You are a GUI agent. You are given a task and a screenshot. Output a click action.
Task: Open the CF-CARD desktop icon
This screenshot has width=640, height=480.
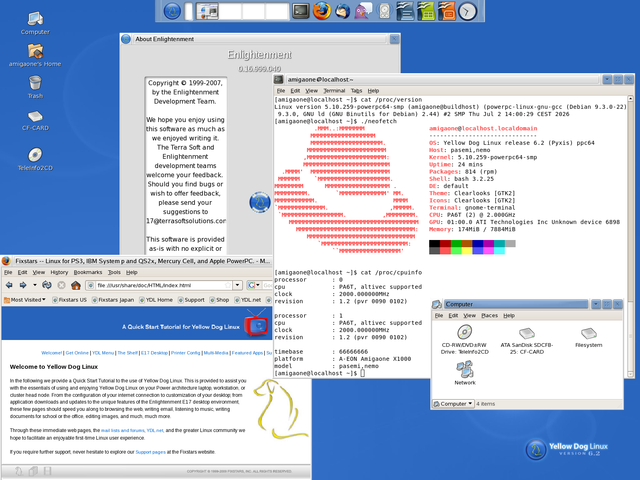pyautogui.click(x=35, y=121)
